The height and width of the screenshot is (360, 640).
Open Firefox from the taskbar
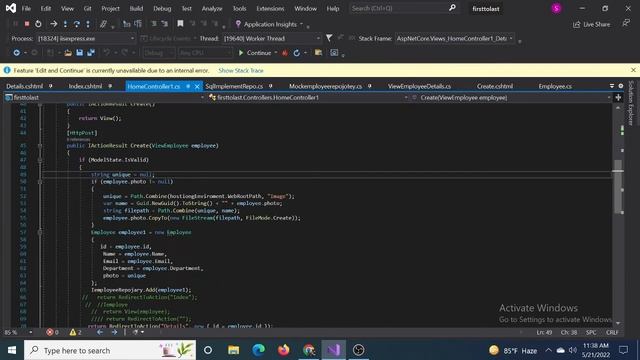(x=284, y=350)
